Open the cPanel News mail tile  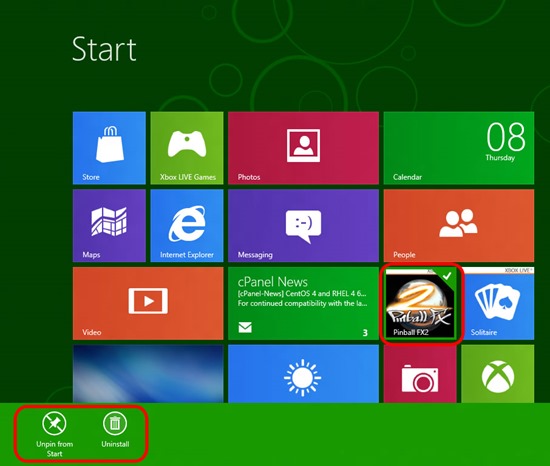(x=303, y=303)
